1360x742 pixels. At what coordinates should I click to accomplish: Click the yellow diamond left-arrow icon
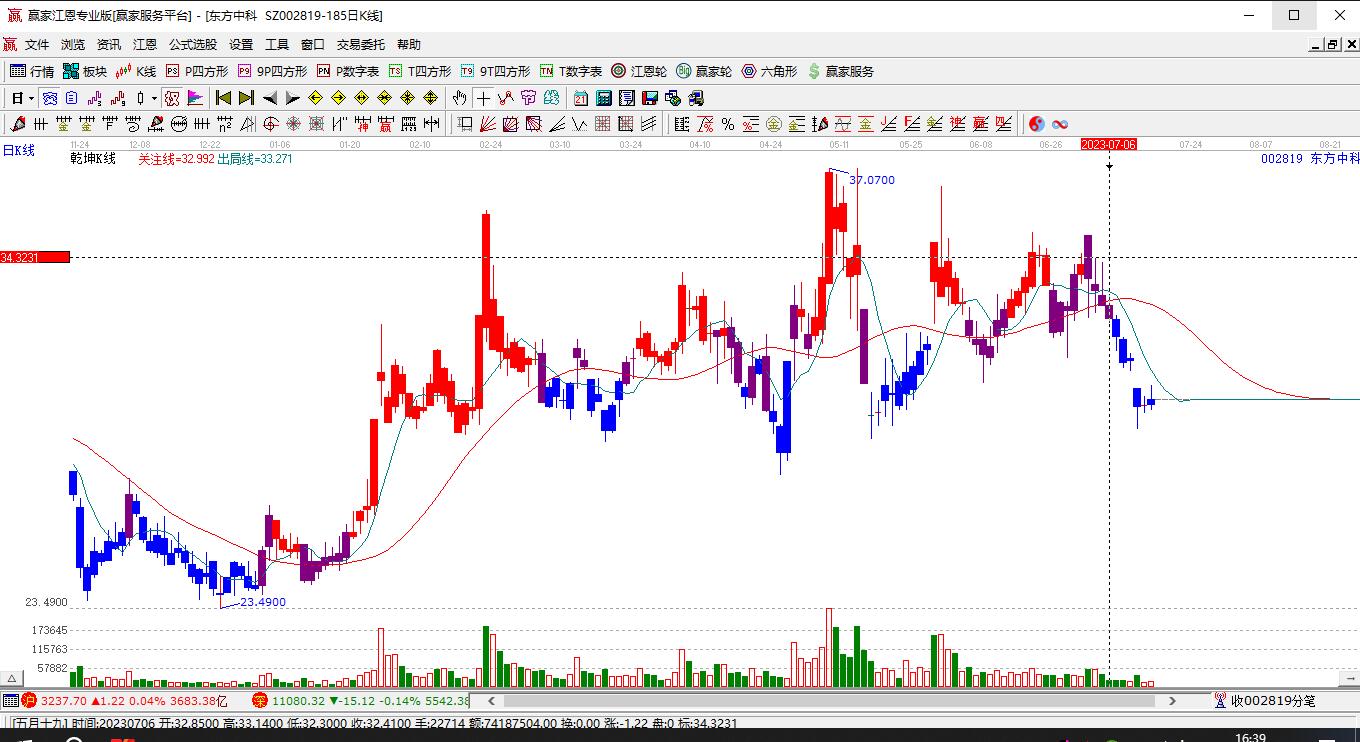pos(316,98)
